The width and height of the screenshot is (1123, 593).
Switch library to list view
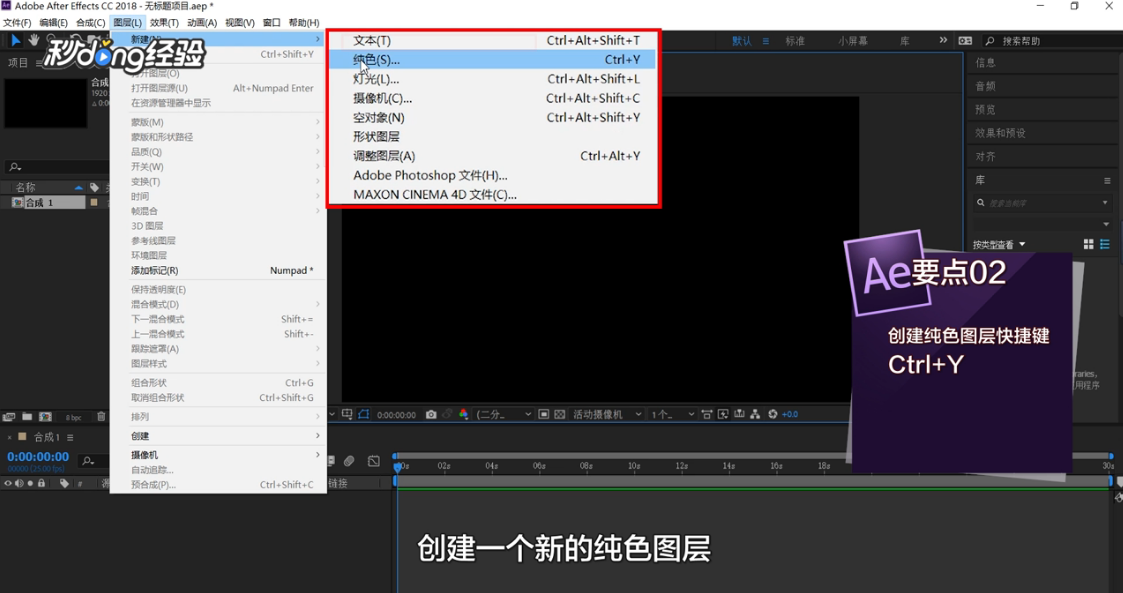(x=1105, y=244)
